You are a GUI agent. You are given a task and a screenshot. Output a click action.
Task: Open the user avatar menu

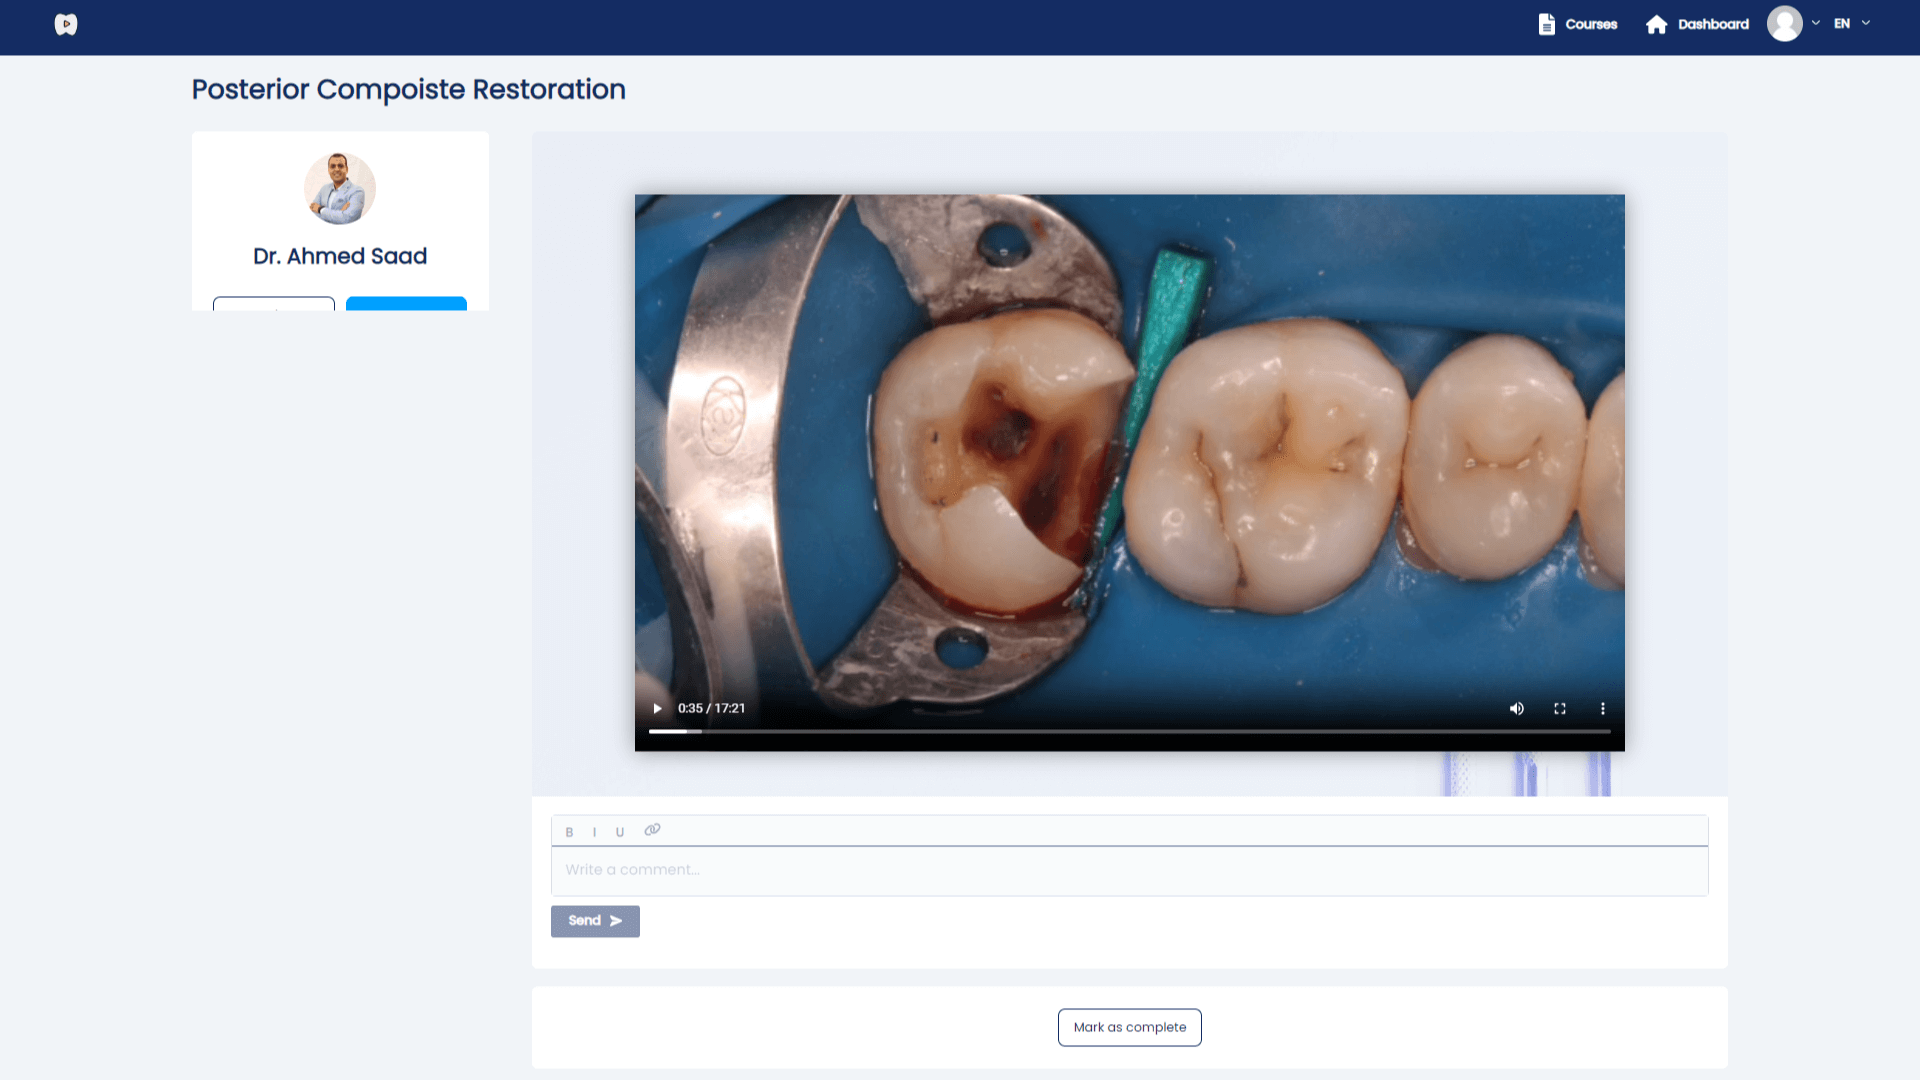(1784, 23)
